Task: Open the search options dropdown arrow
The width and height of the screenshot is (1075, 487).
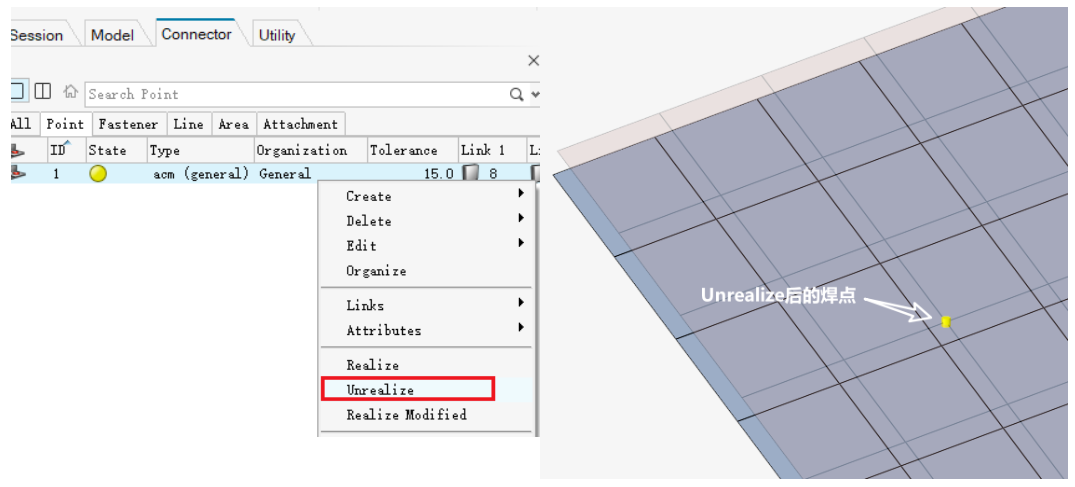Action: click(x=535, y=94)
